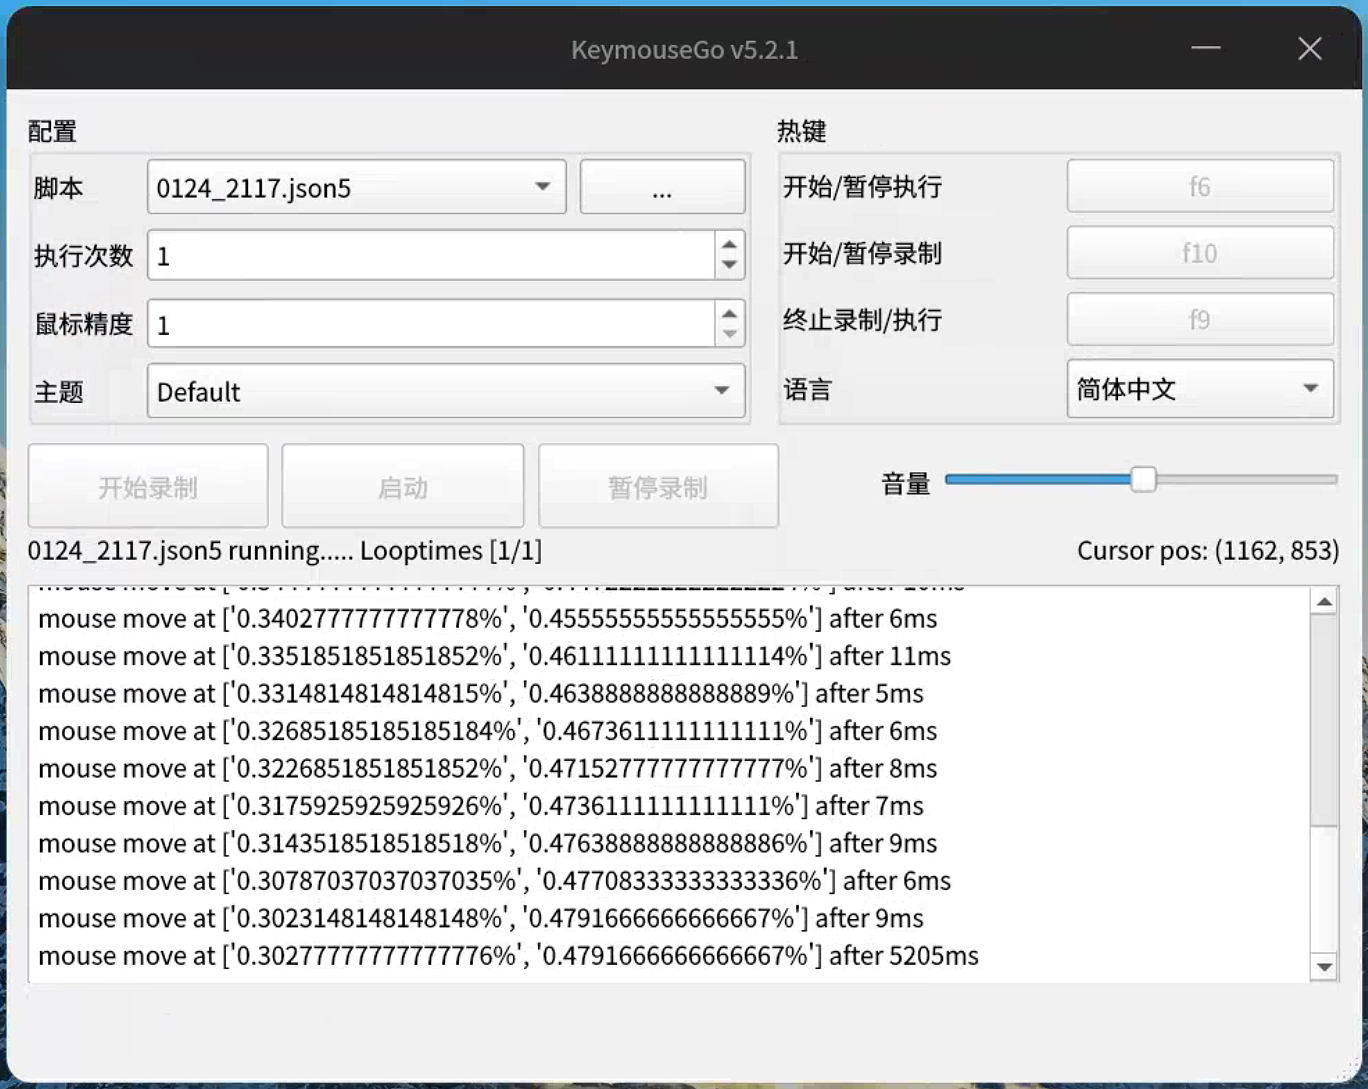This screenshot has height=1089, width=1368.
Task: Open the script dropdown showing 0124_2117.json5
Action: click(x=356, y=187)
